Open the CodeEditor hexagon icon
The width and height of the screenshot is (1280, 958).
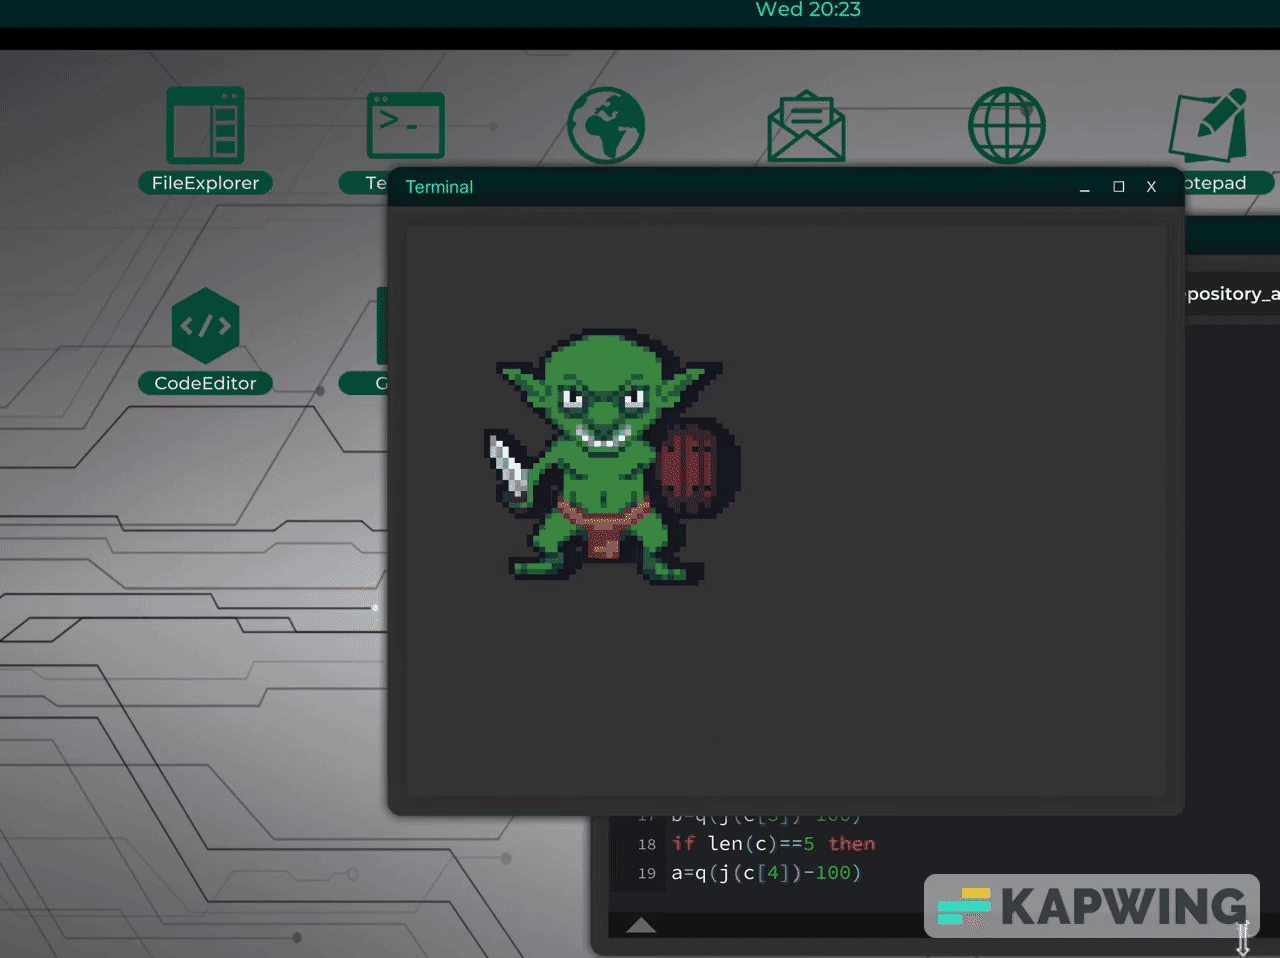[205, 325]
